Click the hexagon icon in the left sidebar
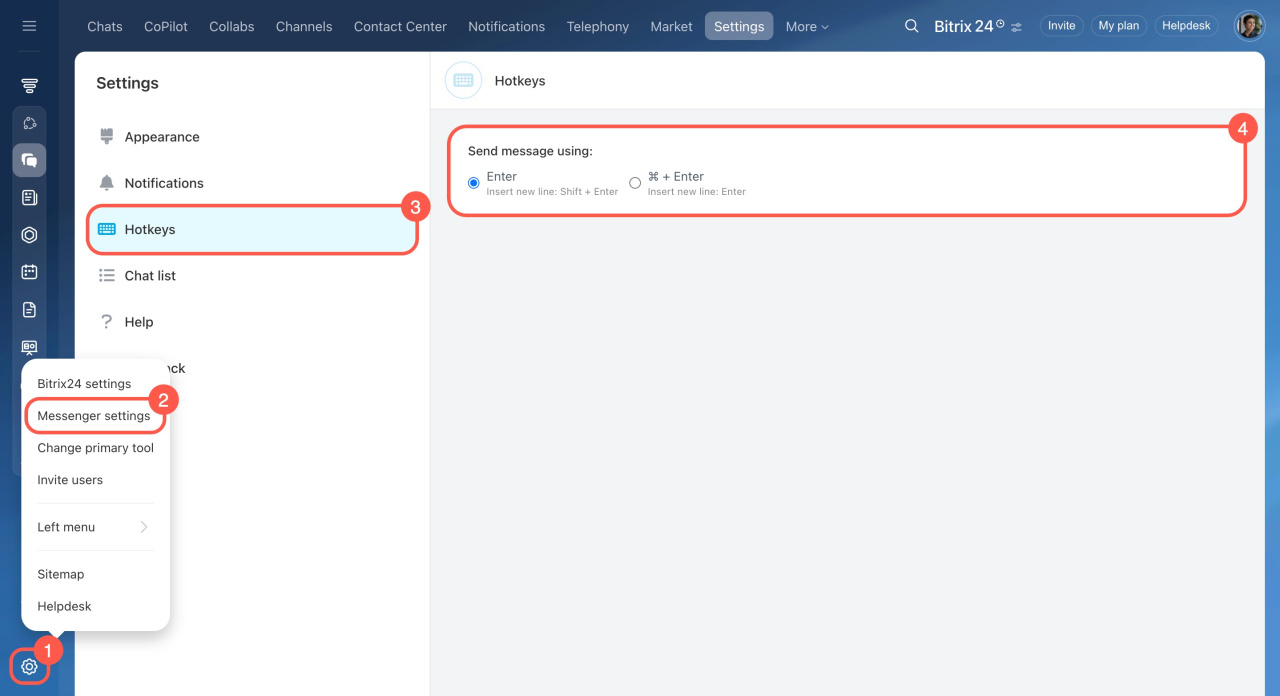This screenshot has height=696, width=1280. tap(29, 235)
